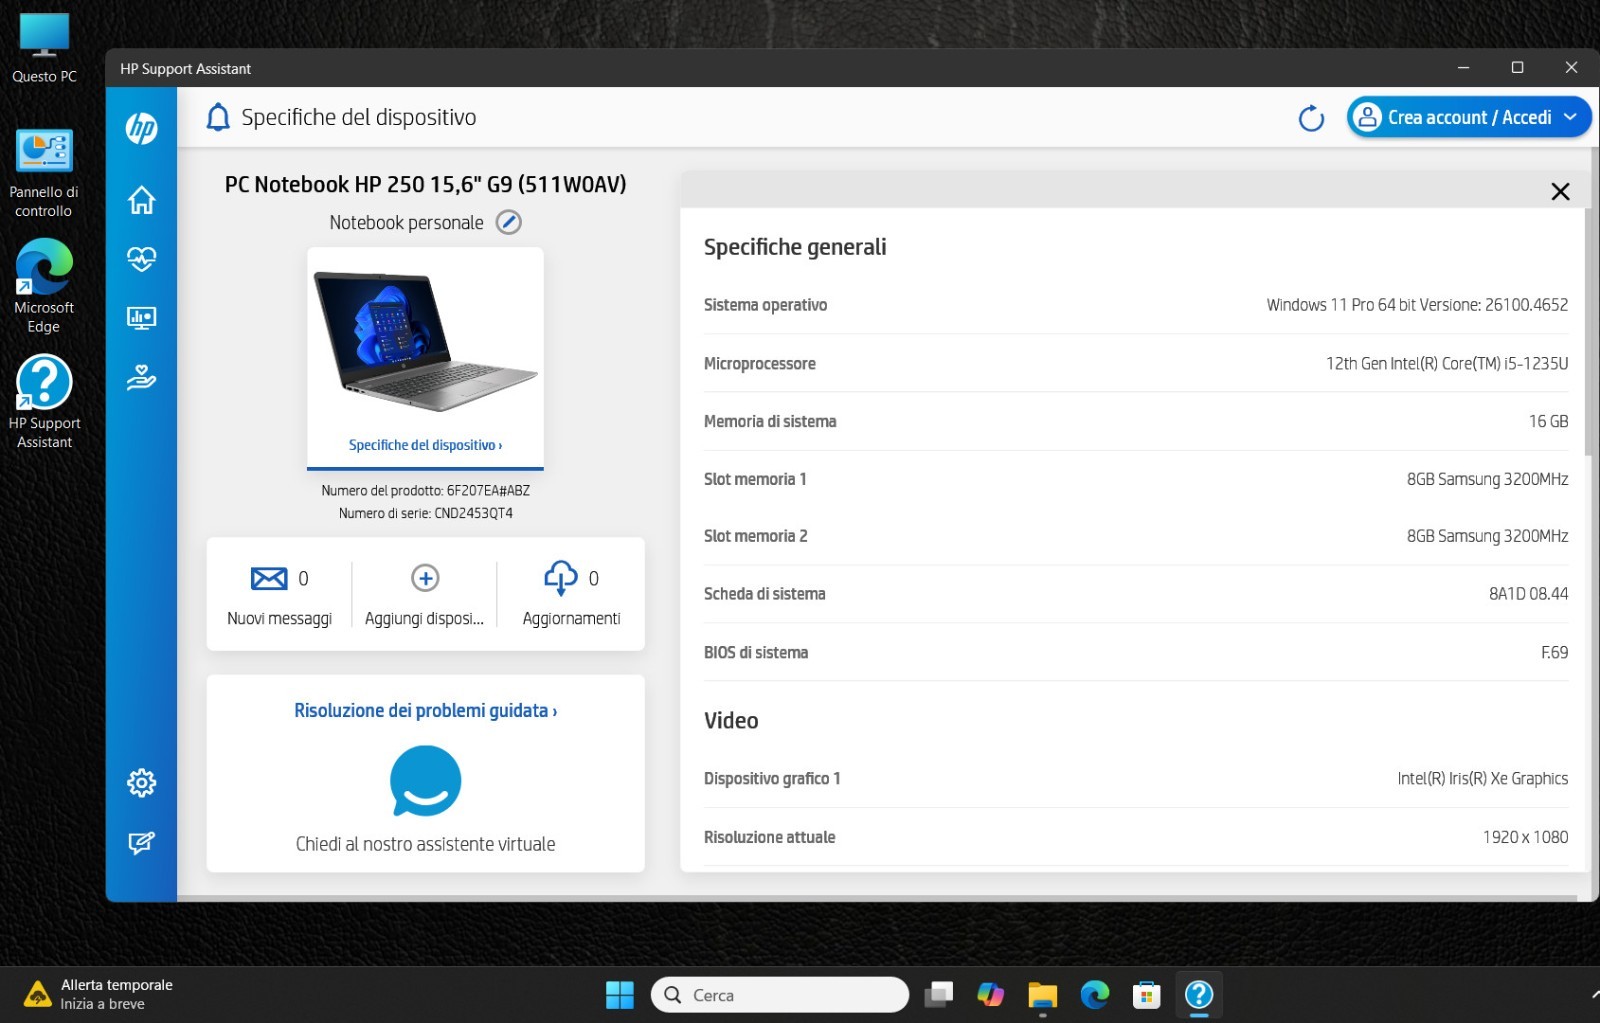
Task: Open Microsoft Store from the taskbar
Action: tap(1146, 995)
